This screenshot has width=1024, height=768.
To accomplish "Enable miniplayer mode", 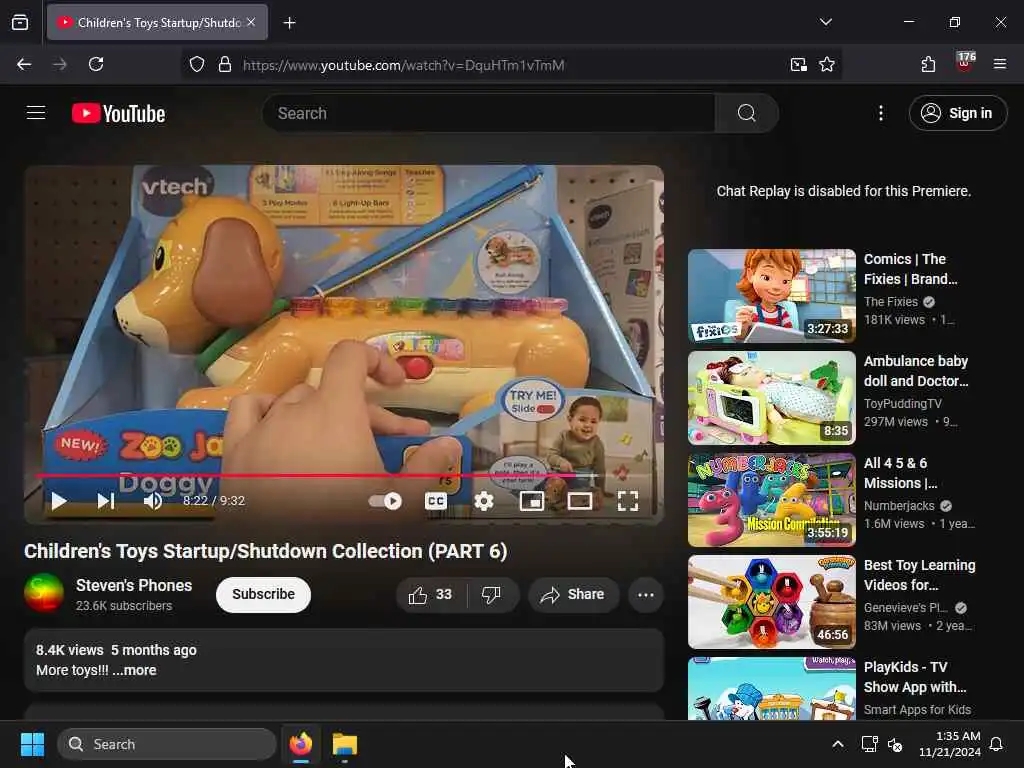I will click(x=532, y=501).
